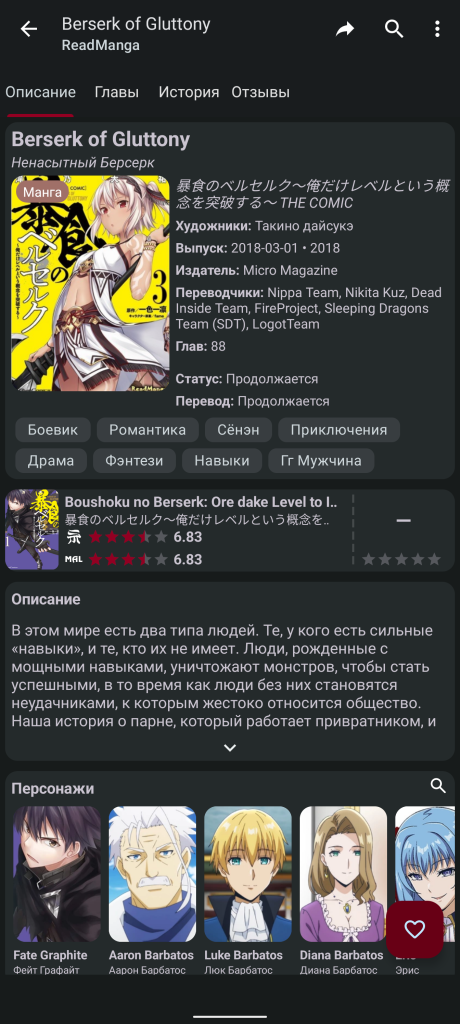Screen dimensions: 460x1024
Task: Expand the description with the chevron
Action: [230, 748]
